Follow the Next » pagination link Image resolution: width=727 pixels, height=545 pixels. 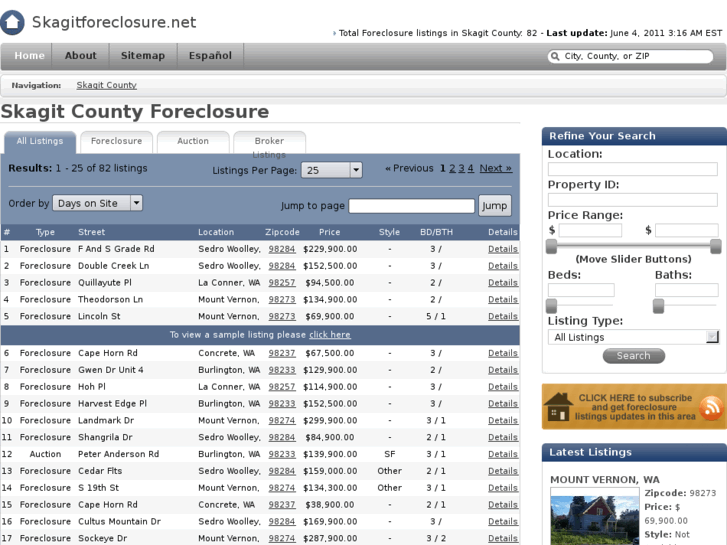click(496, 168)
